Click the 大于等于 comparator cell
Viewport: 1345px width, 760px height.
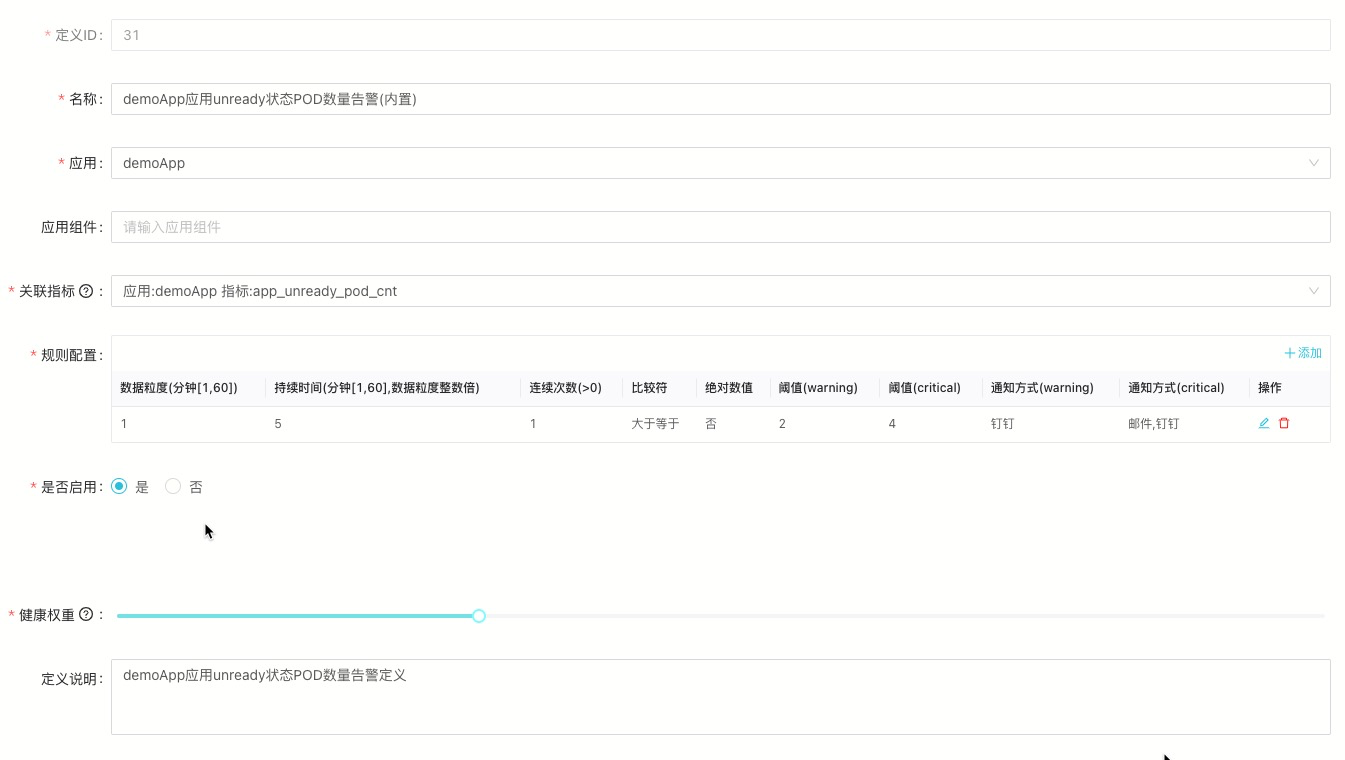[655, 424]
